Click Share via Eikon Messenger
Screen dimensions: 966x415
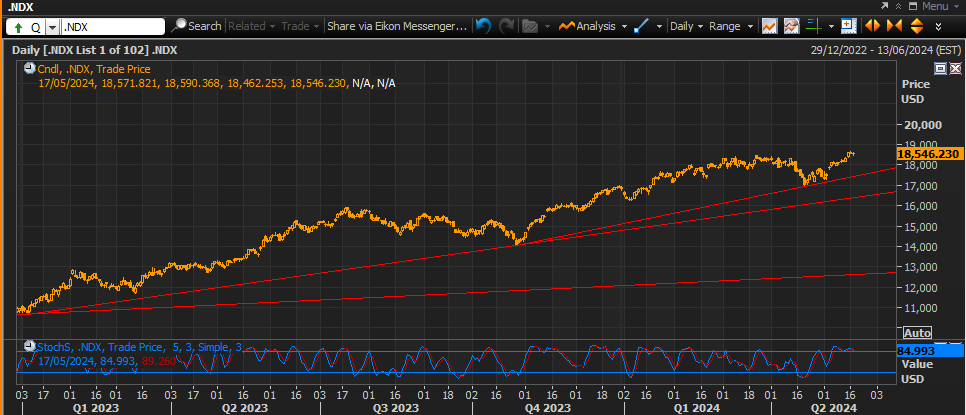pyautogui.click(x=397, y=26)
